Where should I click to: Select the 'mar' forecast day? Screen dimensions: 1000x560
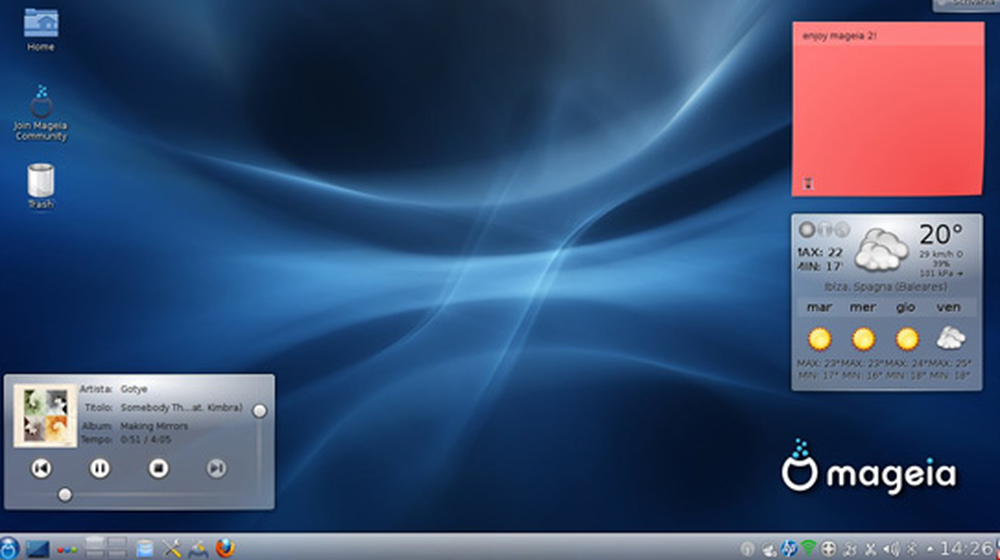(x=819, y=307)
